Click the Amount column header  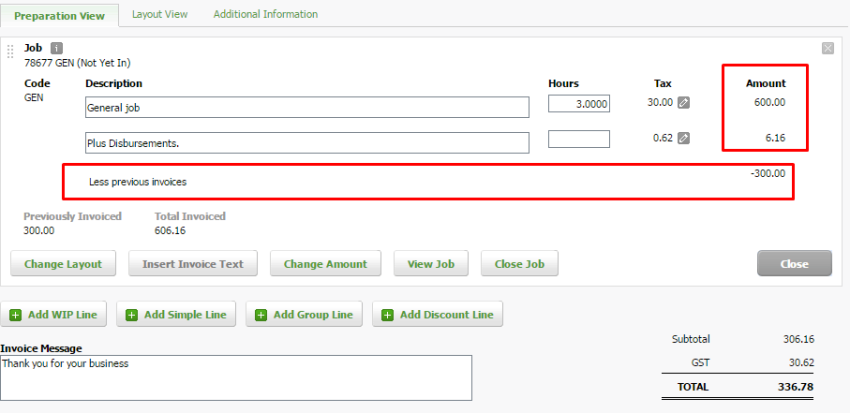[766, 83]
